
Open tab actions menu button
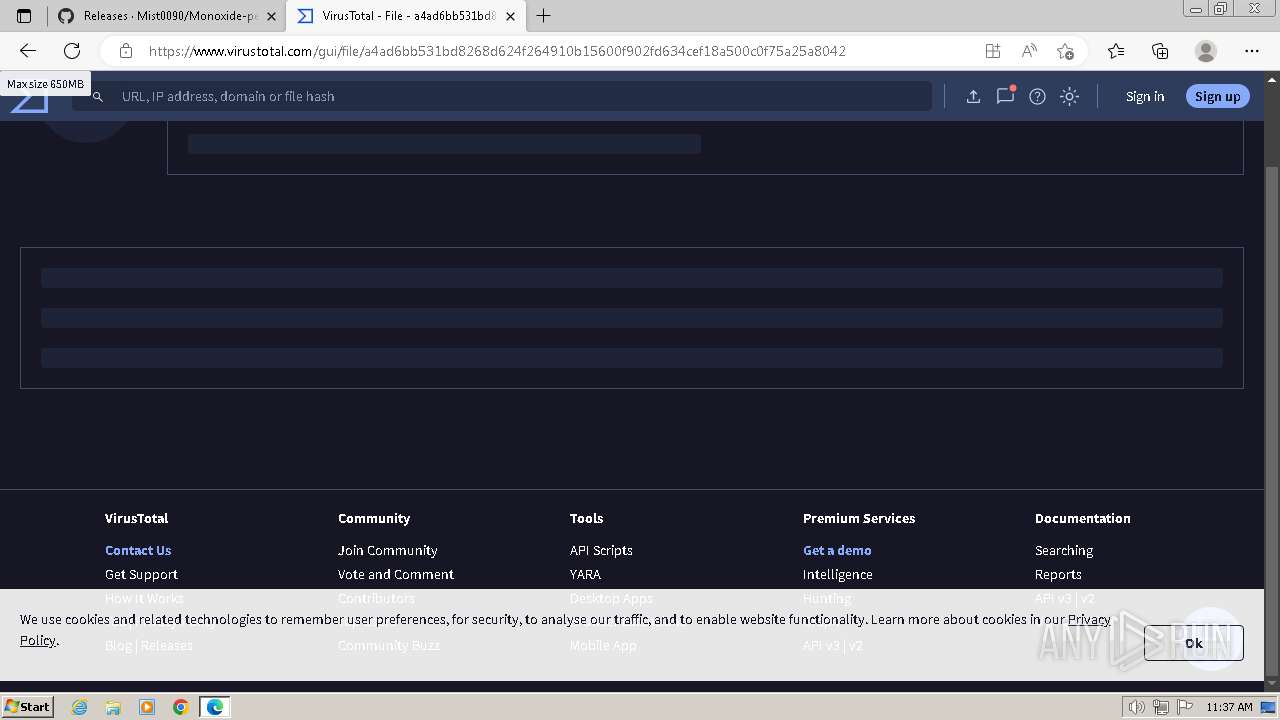point(24,16)
